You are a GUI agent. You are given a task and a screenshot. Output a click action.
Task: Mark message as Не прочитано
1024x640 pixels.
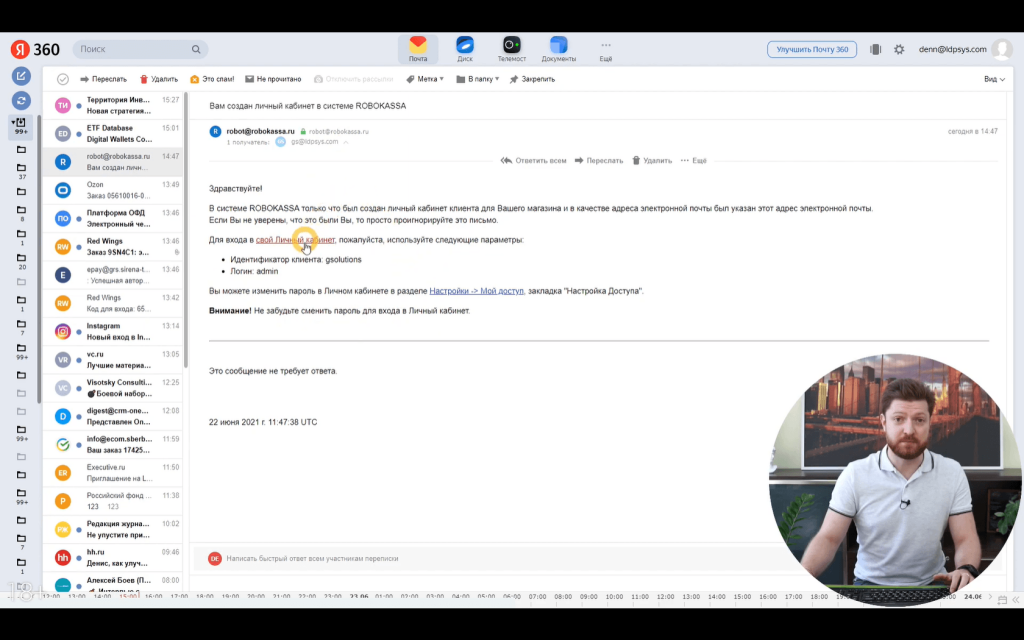273,79
